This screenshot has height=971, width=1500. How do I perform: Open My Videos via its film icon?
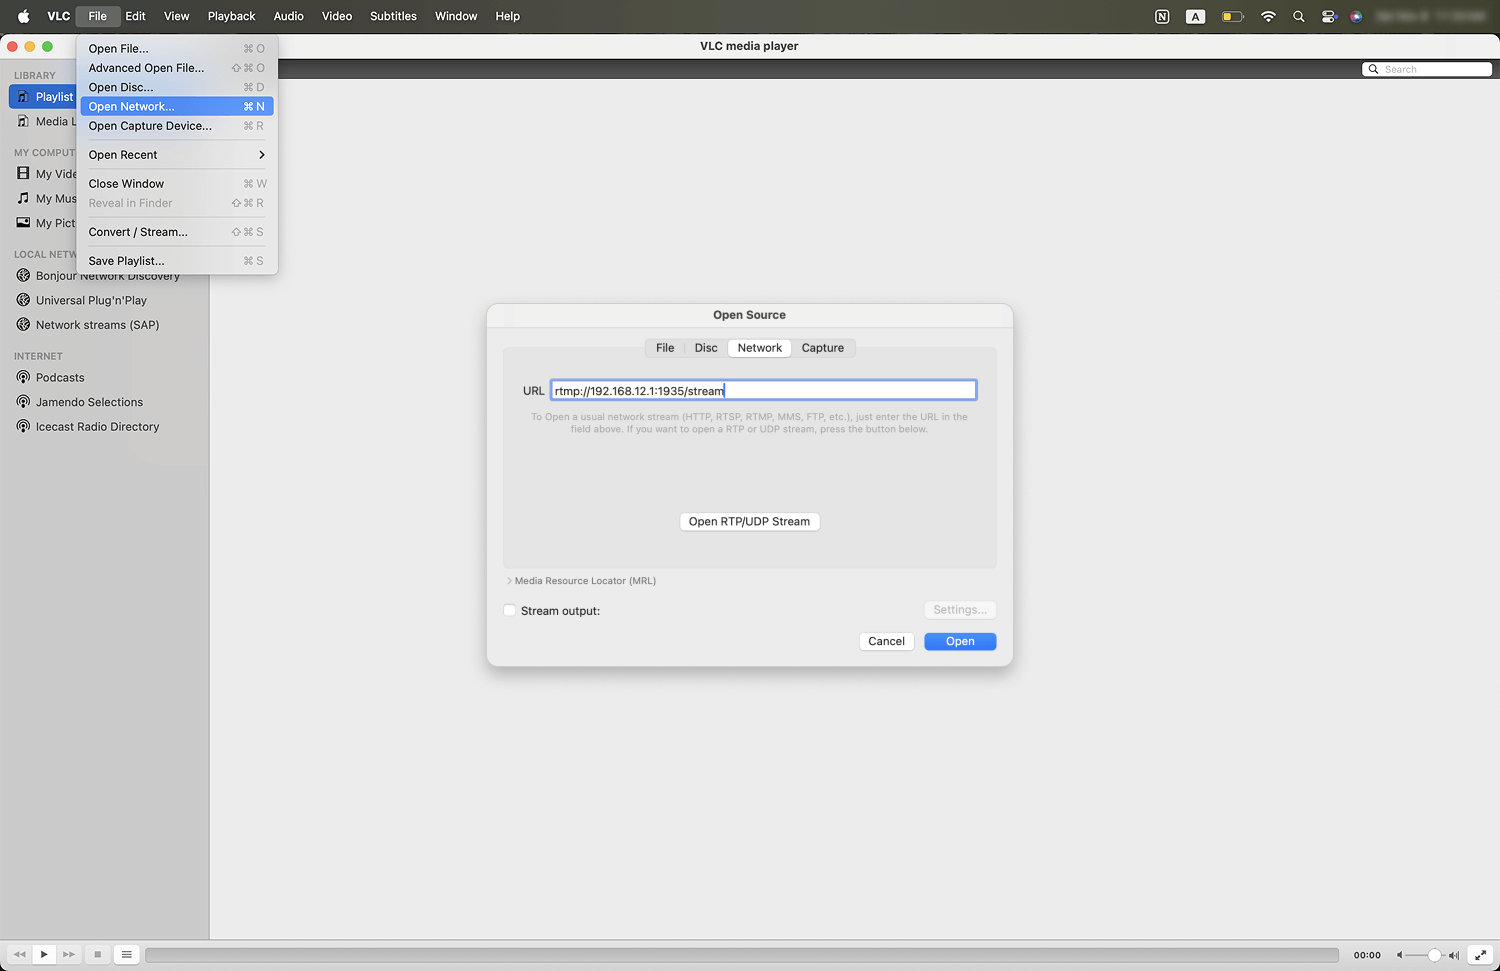23,173
